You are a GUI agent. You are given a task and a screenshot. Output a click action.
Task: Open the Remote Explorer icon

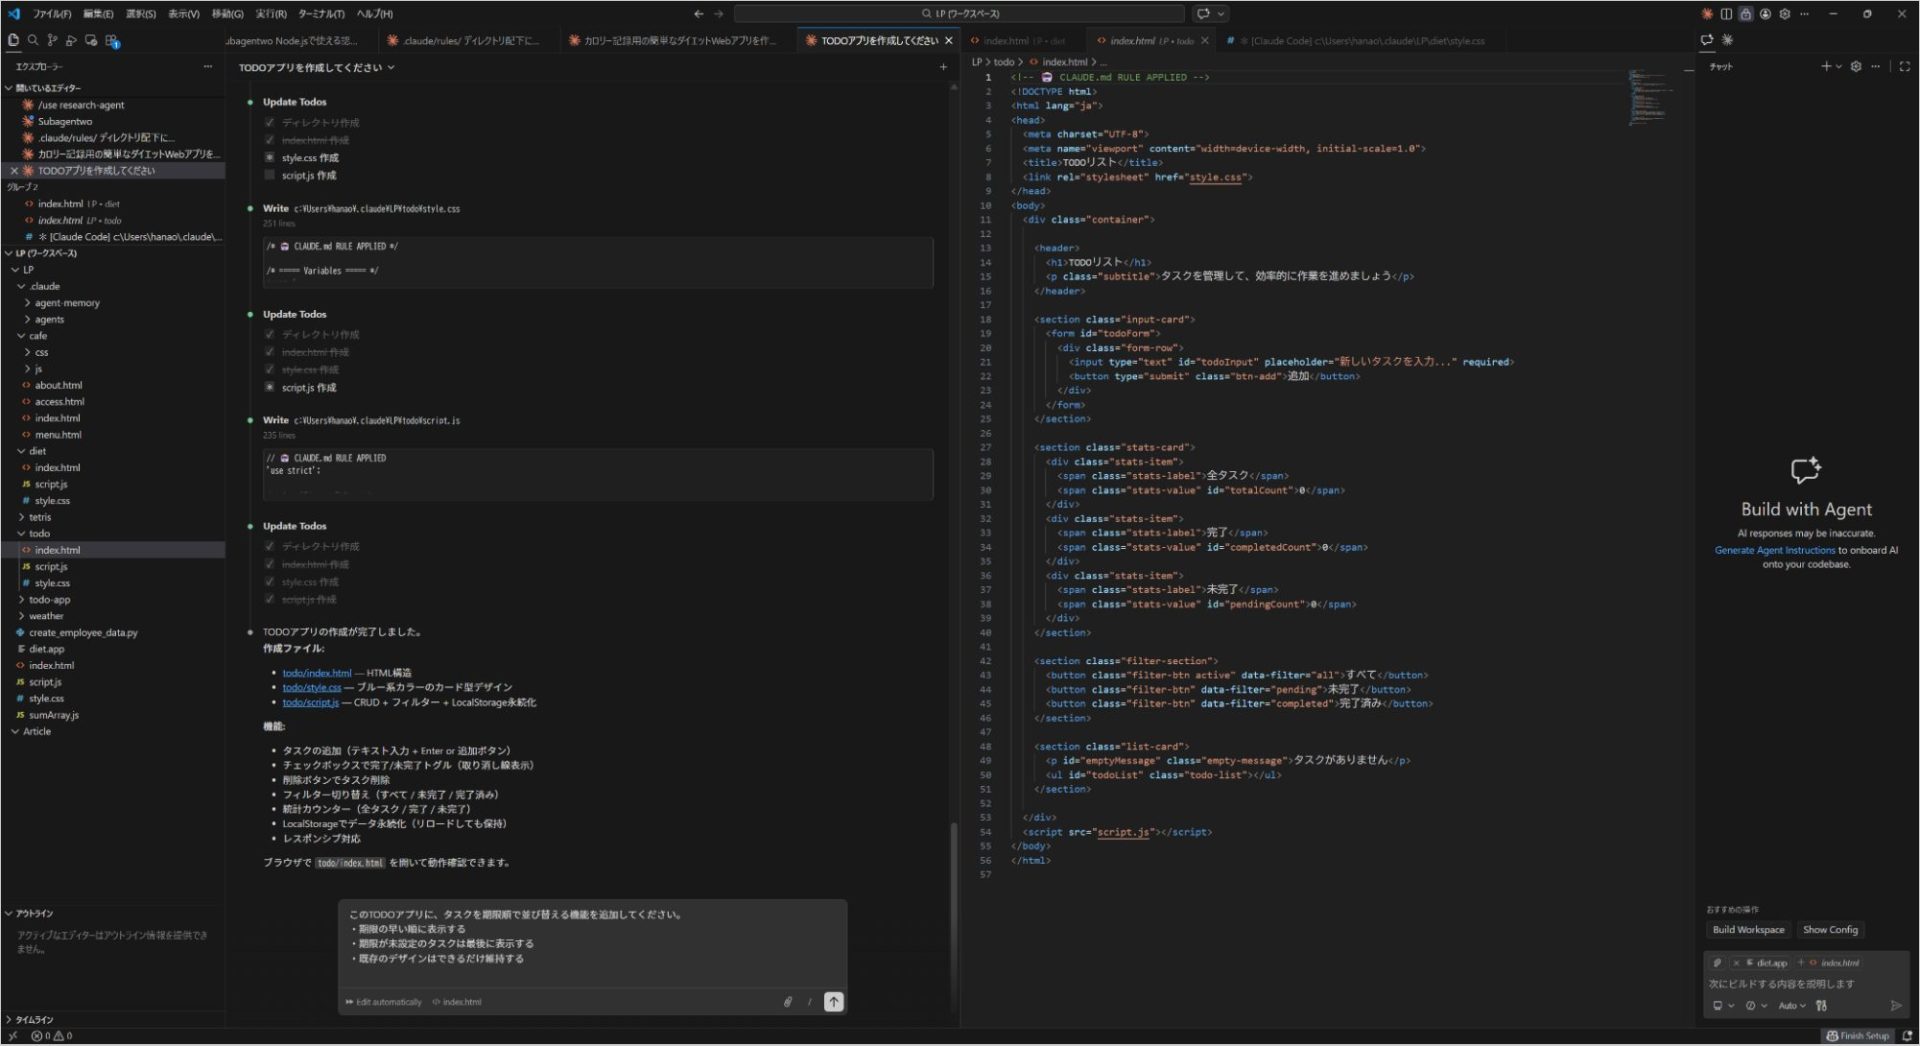[x=90, y=41]
